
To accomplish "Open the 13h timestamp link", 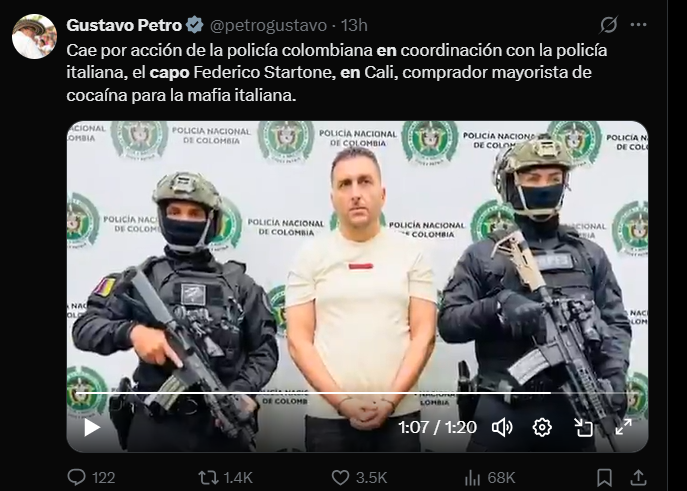I will pyautogui.click(x=354, y=25).
